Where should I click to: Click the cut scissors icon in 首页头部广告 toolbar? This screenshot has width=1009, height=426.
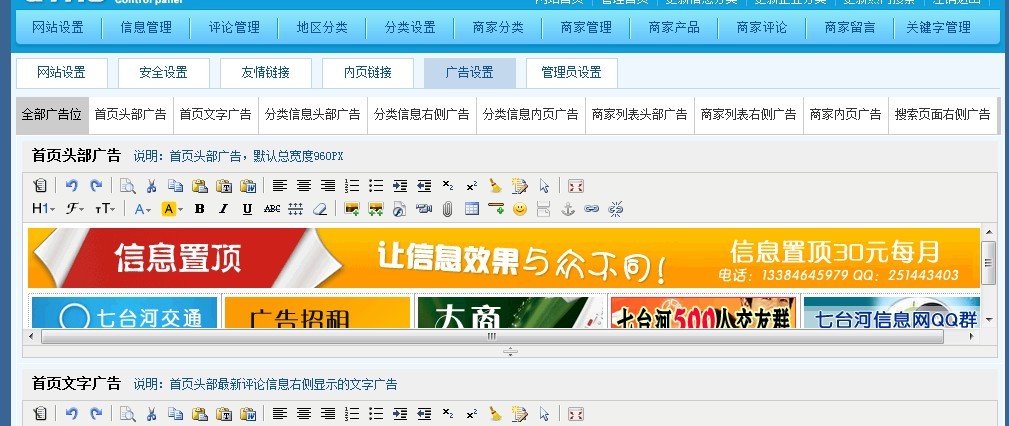(x=151, y=186)
